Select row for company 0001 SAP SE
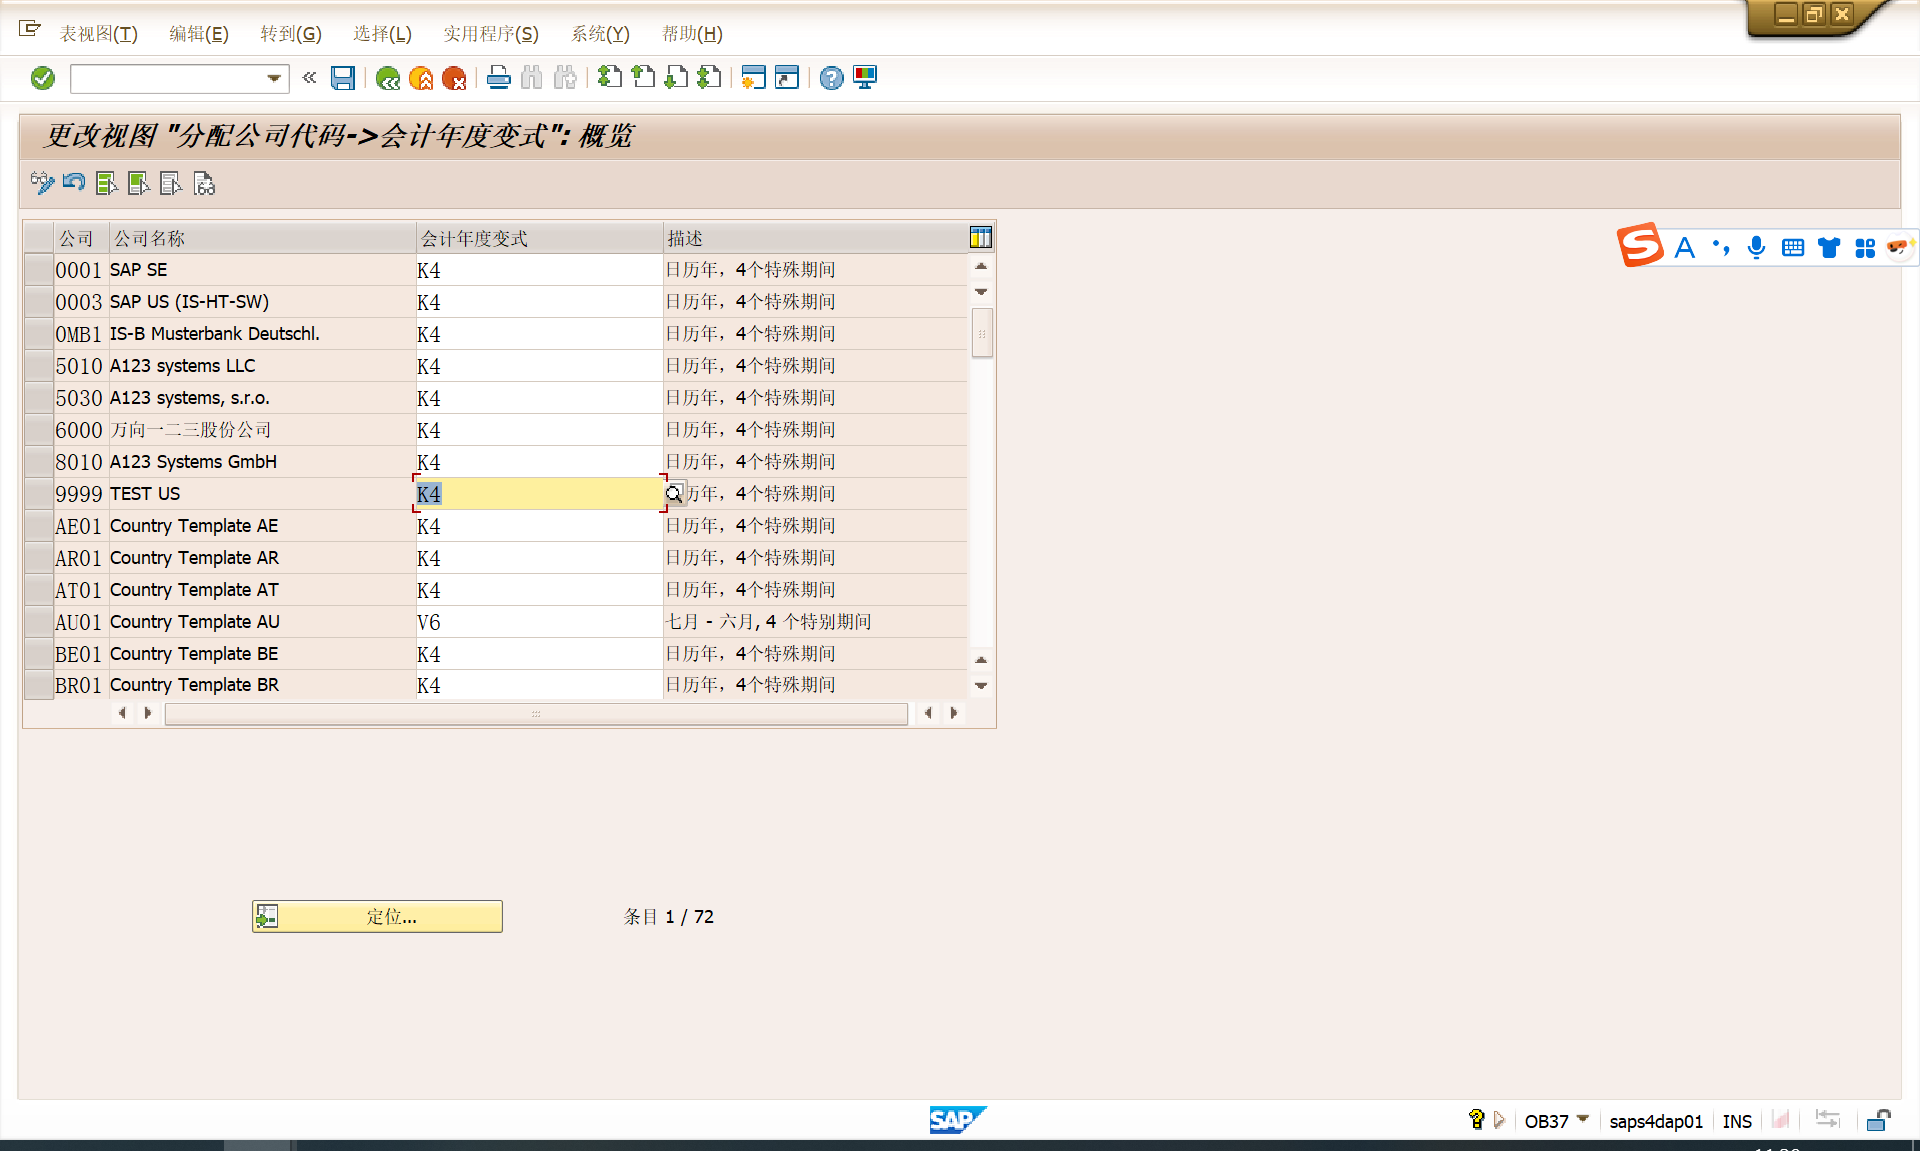This screenshot has height=1151, width=1920. click(38, 270)
